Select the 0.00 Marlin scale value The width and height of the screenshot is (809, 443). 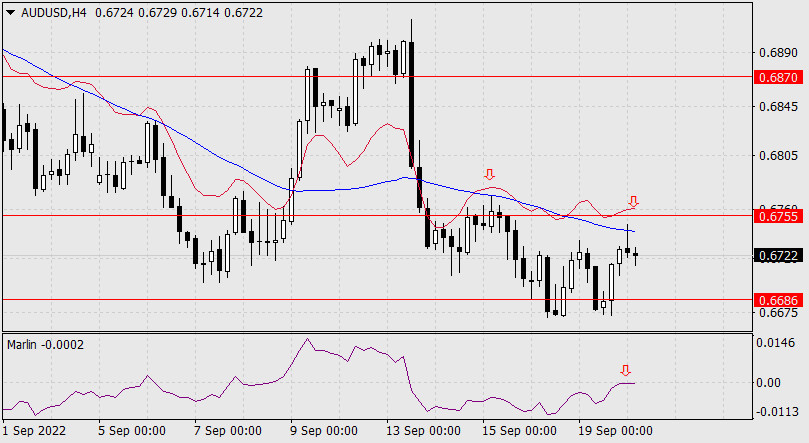pyautogui.click(x=769, y=383)
